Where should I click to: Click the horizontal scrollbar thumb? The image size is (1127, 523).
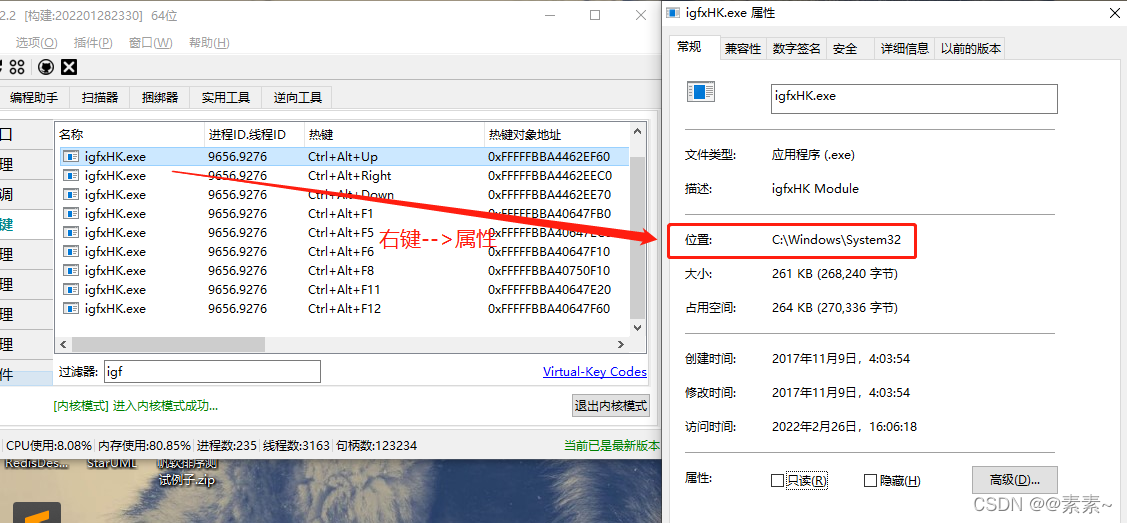click(168, 345)
